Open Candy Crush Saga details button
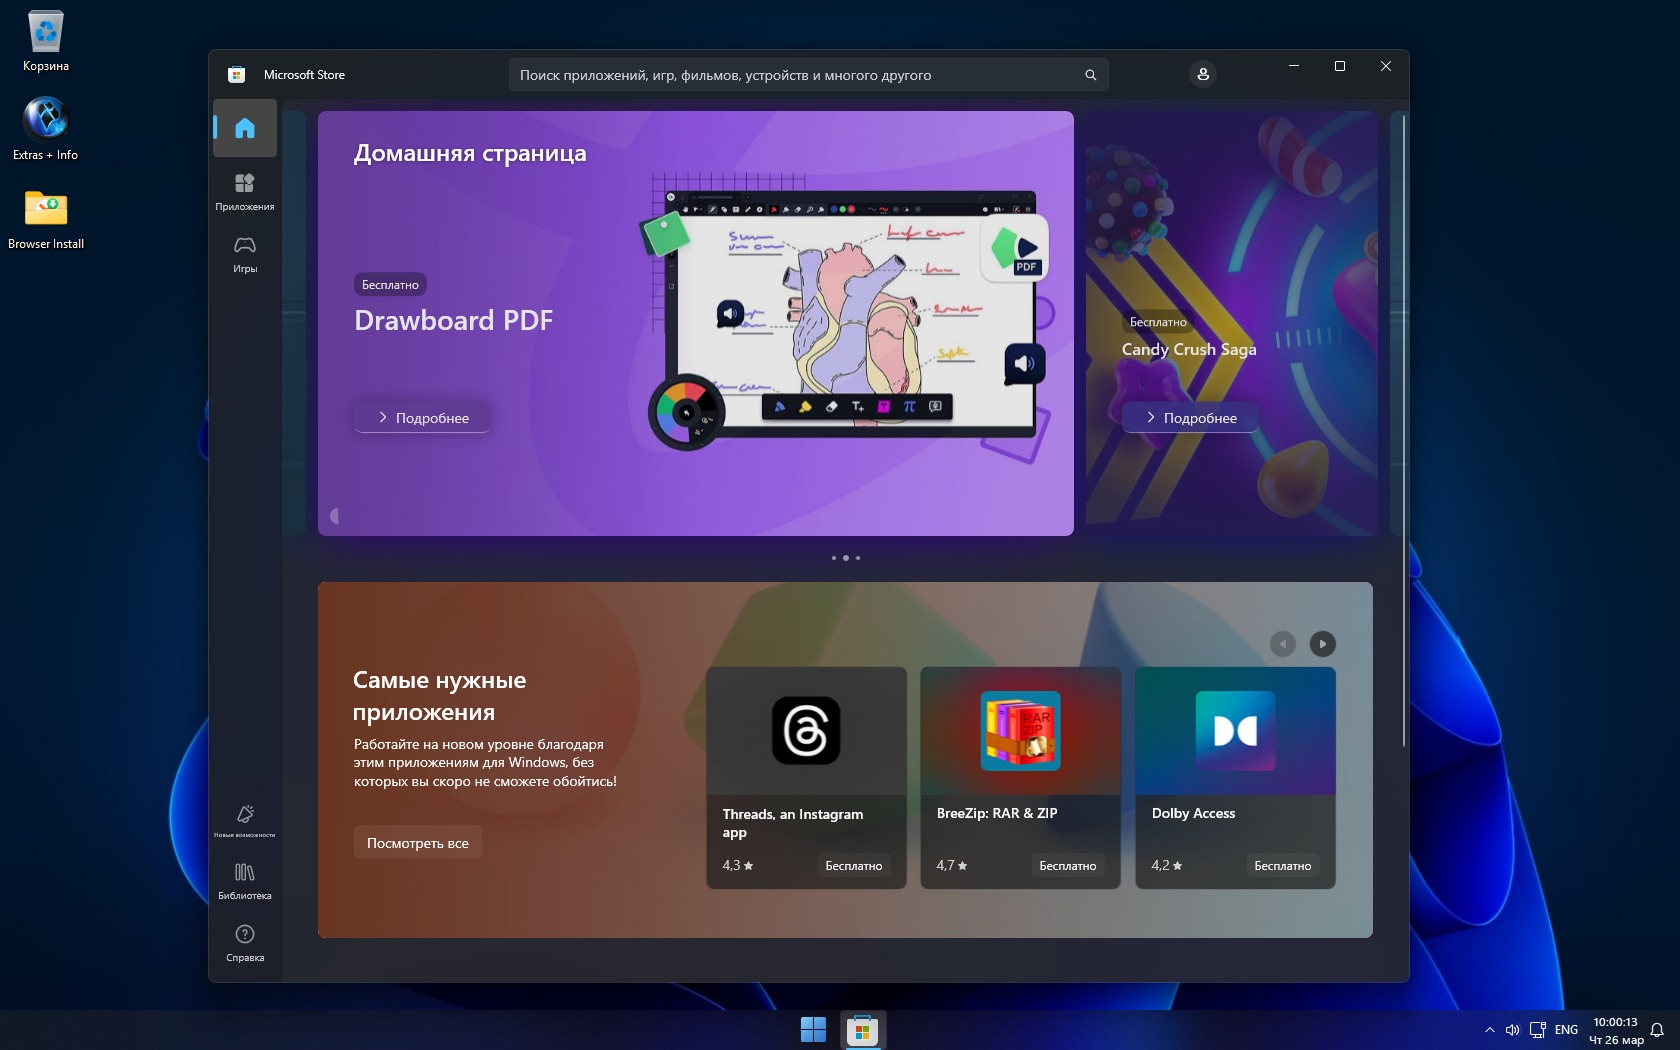The image size is (1680, 1050). (x=1190, y=418)
